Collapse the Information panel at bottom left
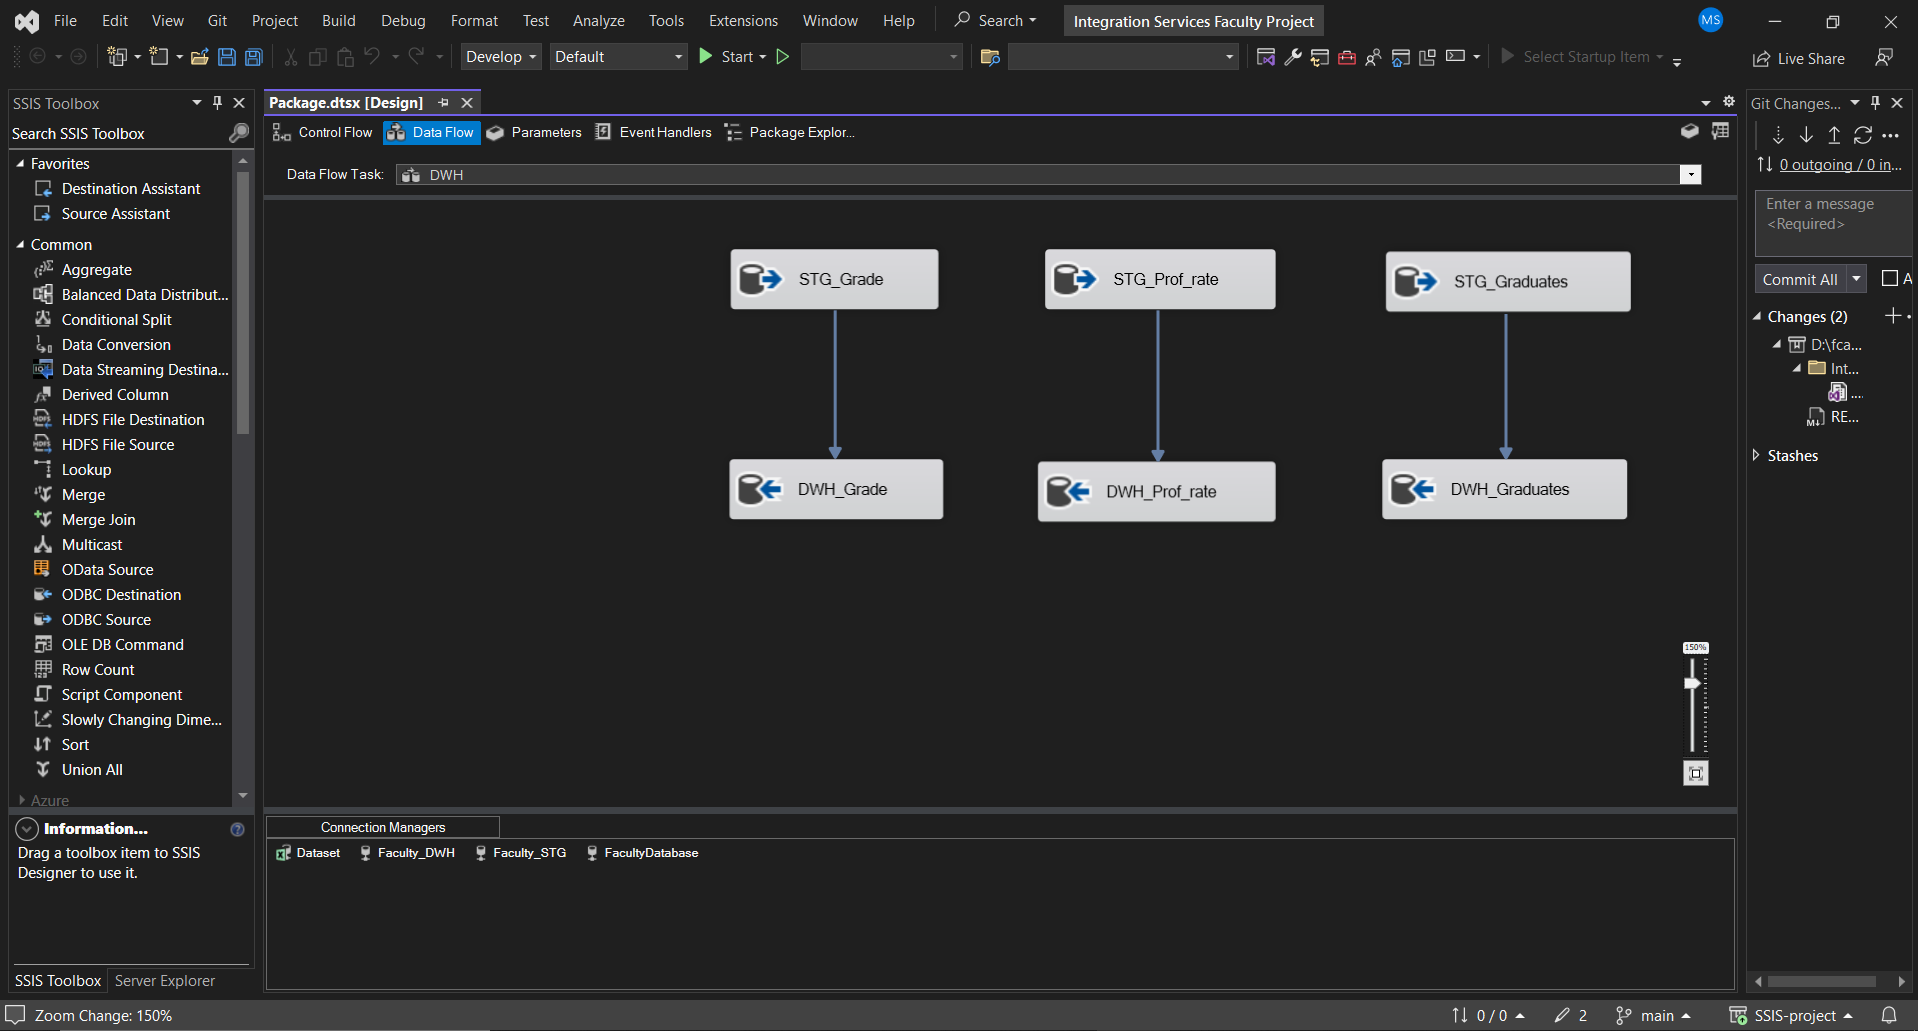 point(25,828)
